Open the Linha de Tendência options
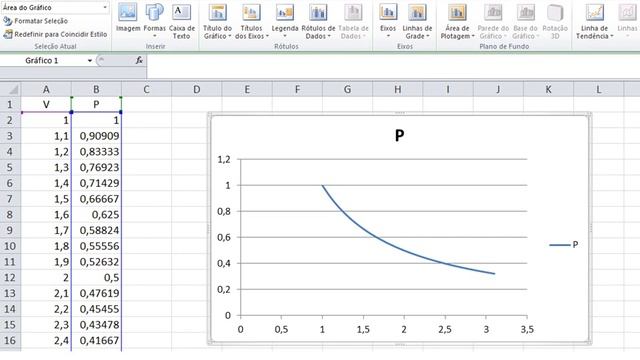Viewport: 640px width, 360px height. pos(595,21)
